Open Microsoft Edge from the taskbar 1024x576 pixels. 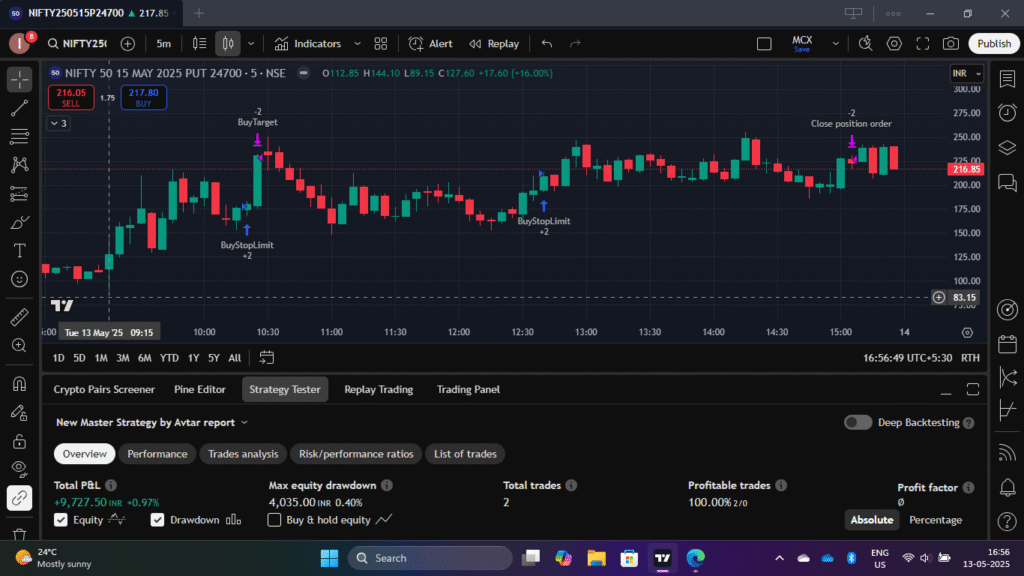pos(696,558)
